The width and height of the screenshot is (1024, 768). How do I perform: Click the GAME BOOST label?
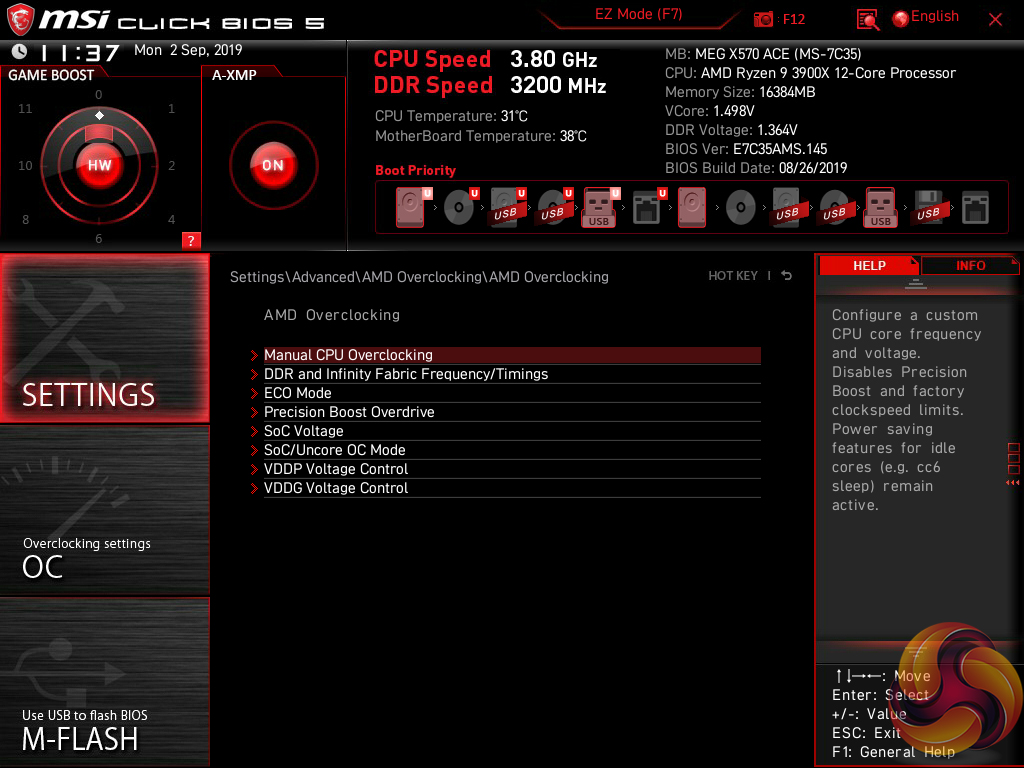click(x=51, y=75)
